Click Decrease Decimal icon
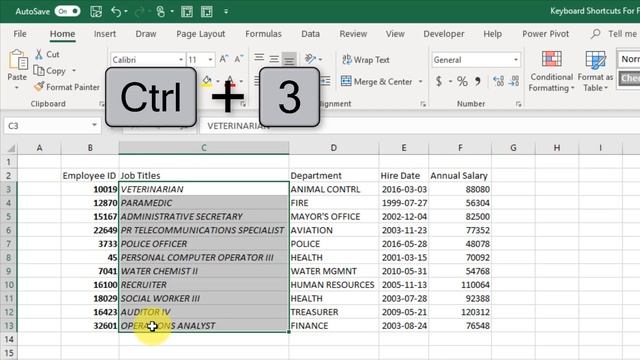This screenshot has height=360, width=640. (x=513, y=81)
